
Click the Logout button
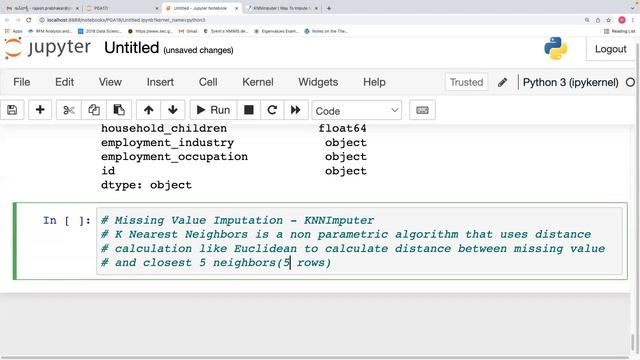pos(610,49)
